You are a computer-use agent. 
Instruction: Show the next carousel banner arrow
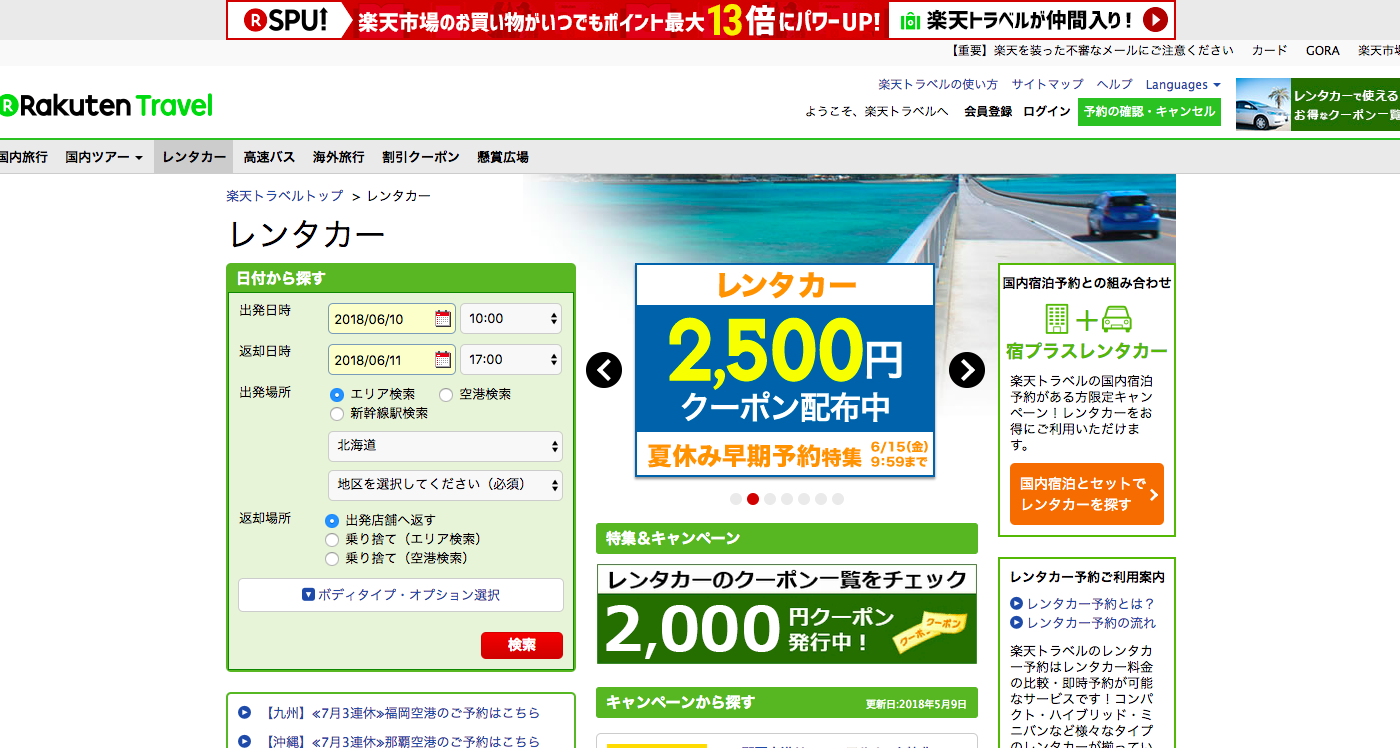pos(967,370)
